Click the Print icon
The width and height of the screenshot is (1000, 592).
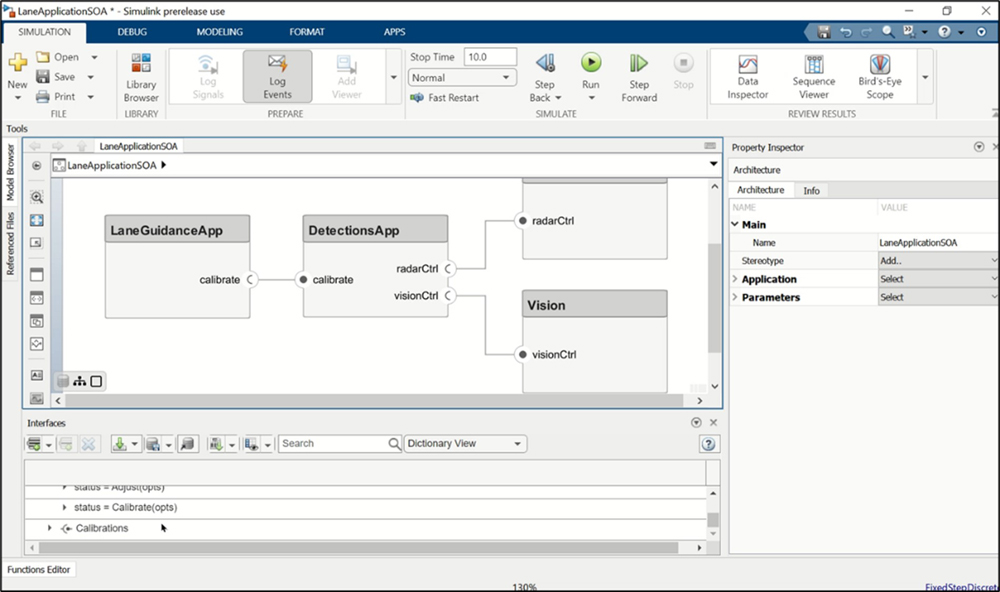(43, 96)
